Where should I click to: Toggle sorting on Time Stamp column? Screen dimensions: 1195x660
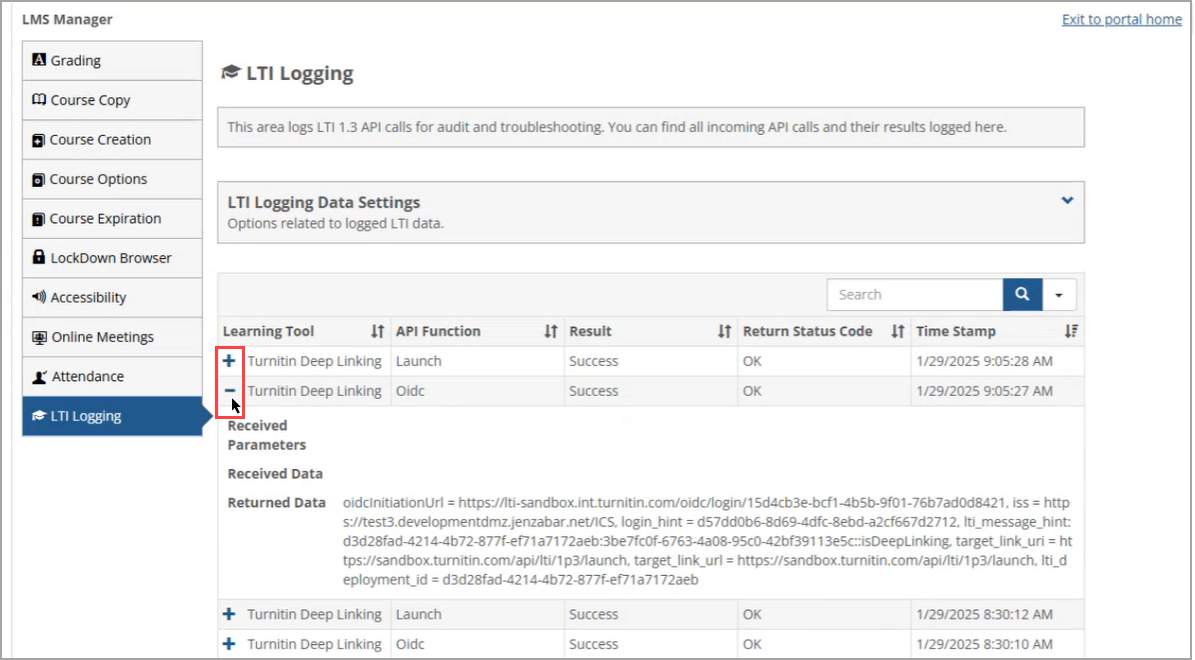[1069, 331]
